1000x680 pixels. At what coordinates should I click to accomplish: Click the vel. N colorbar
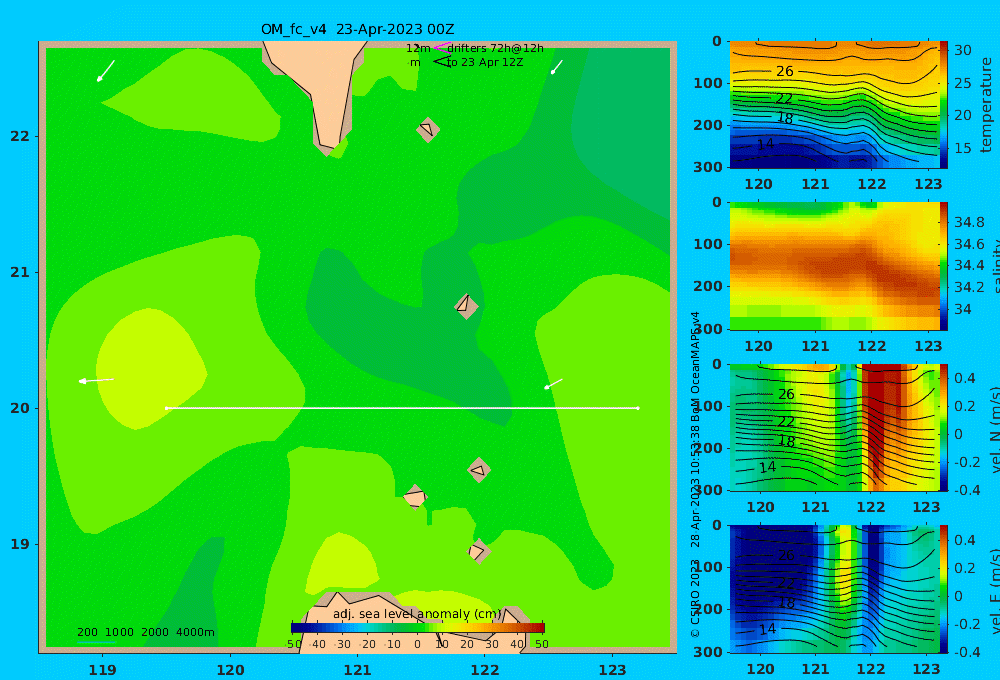point(944,427)
